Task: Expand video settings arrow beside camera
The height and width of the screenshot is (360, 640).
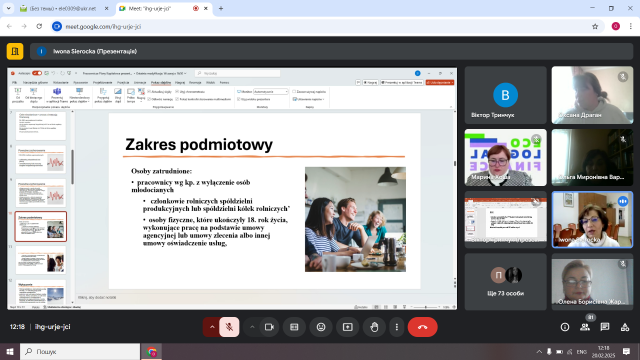Action: click(x=252, y=327)
